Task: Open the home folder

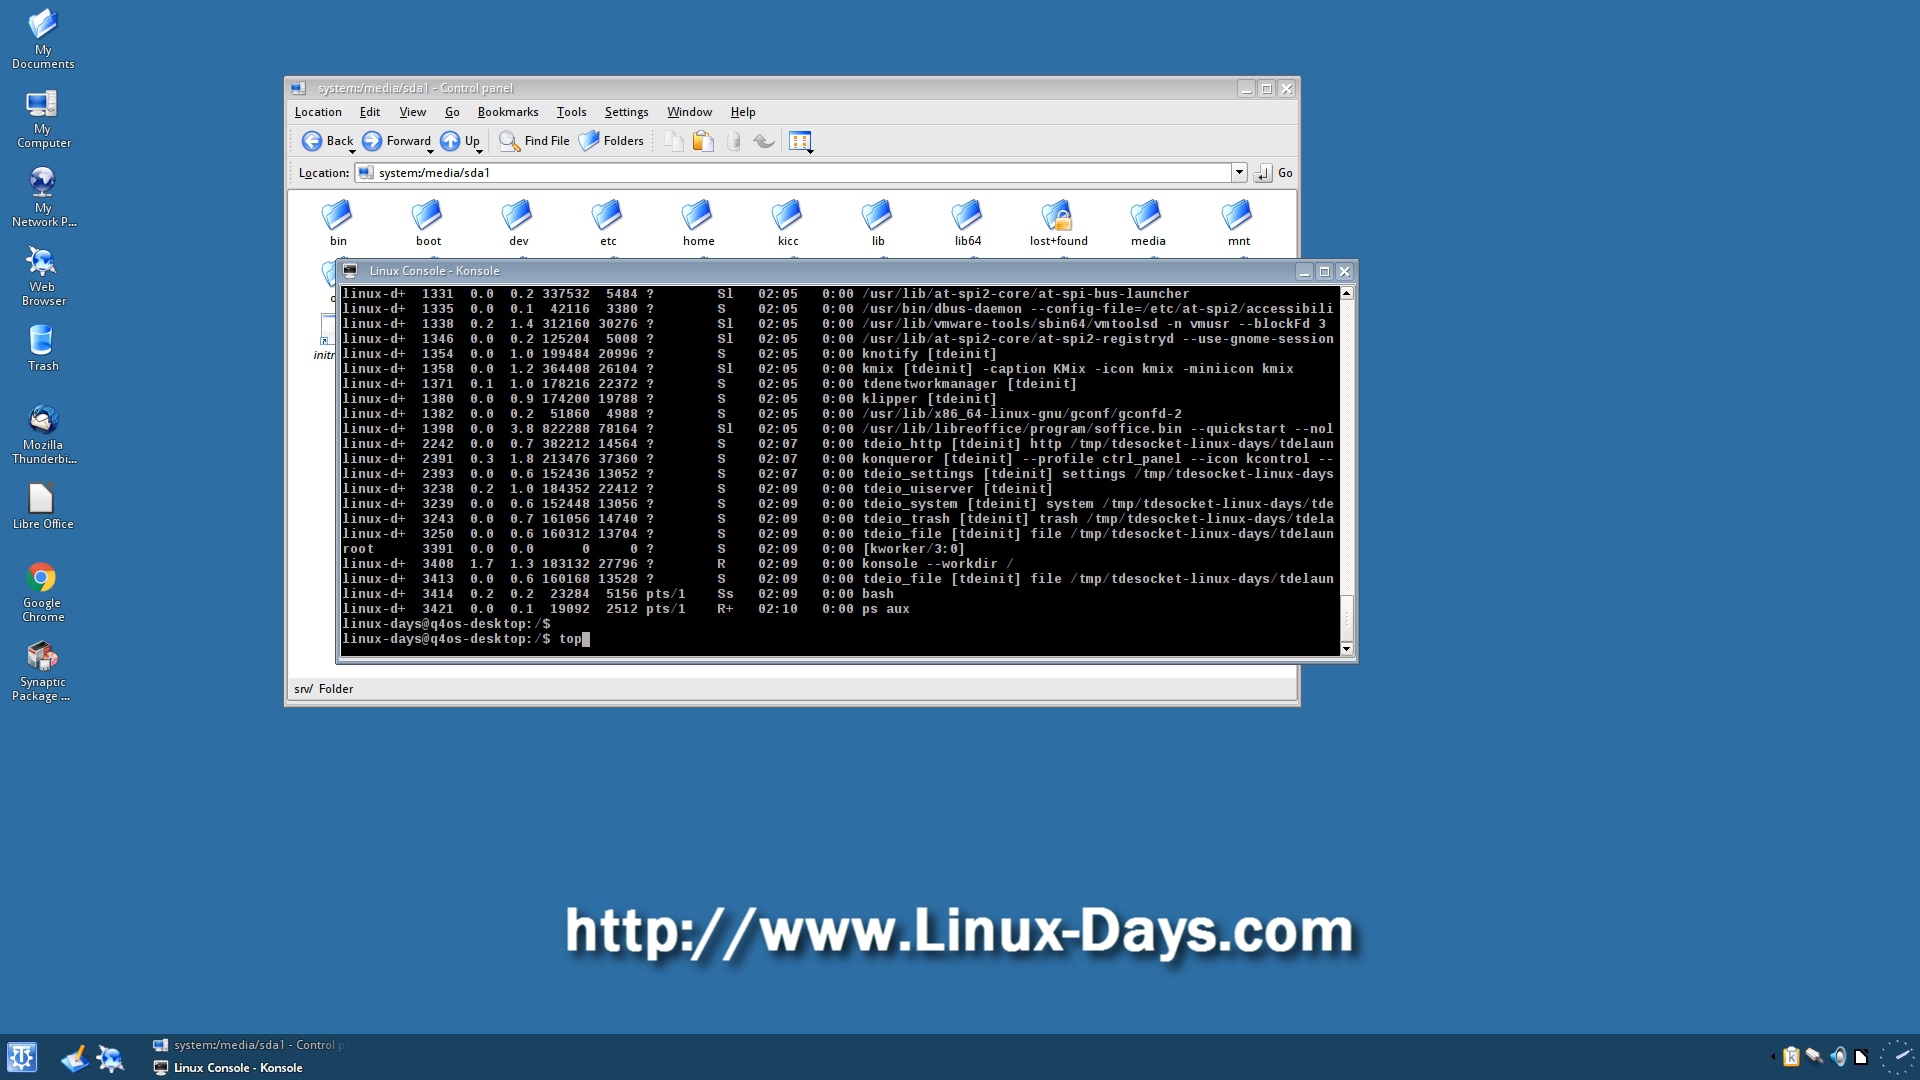Action: (x=698, y=223)
